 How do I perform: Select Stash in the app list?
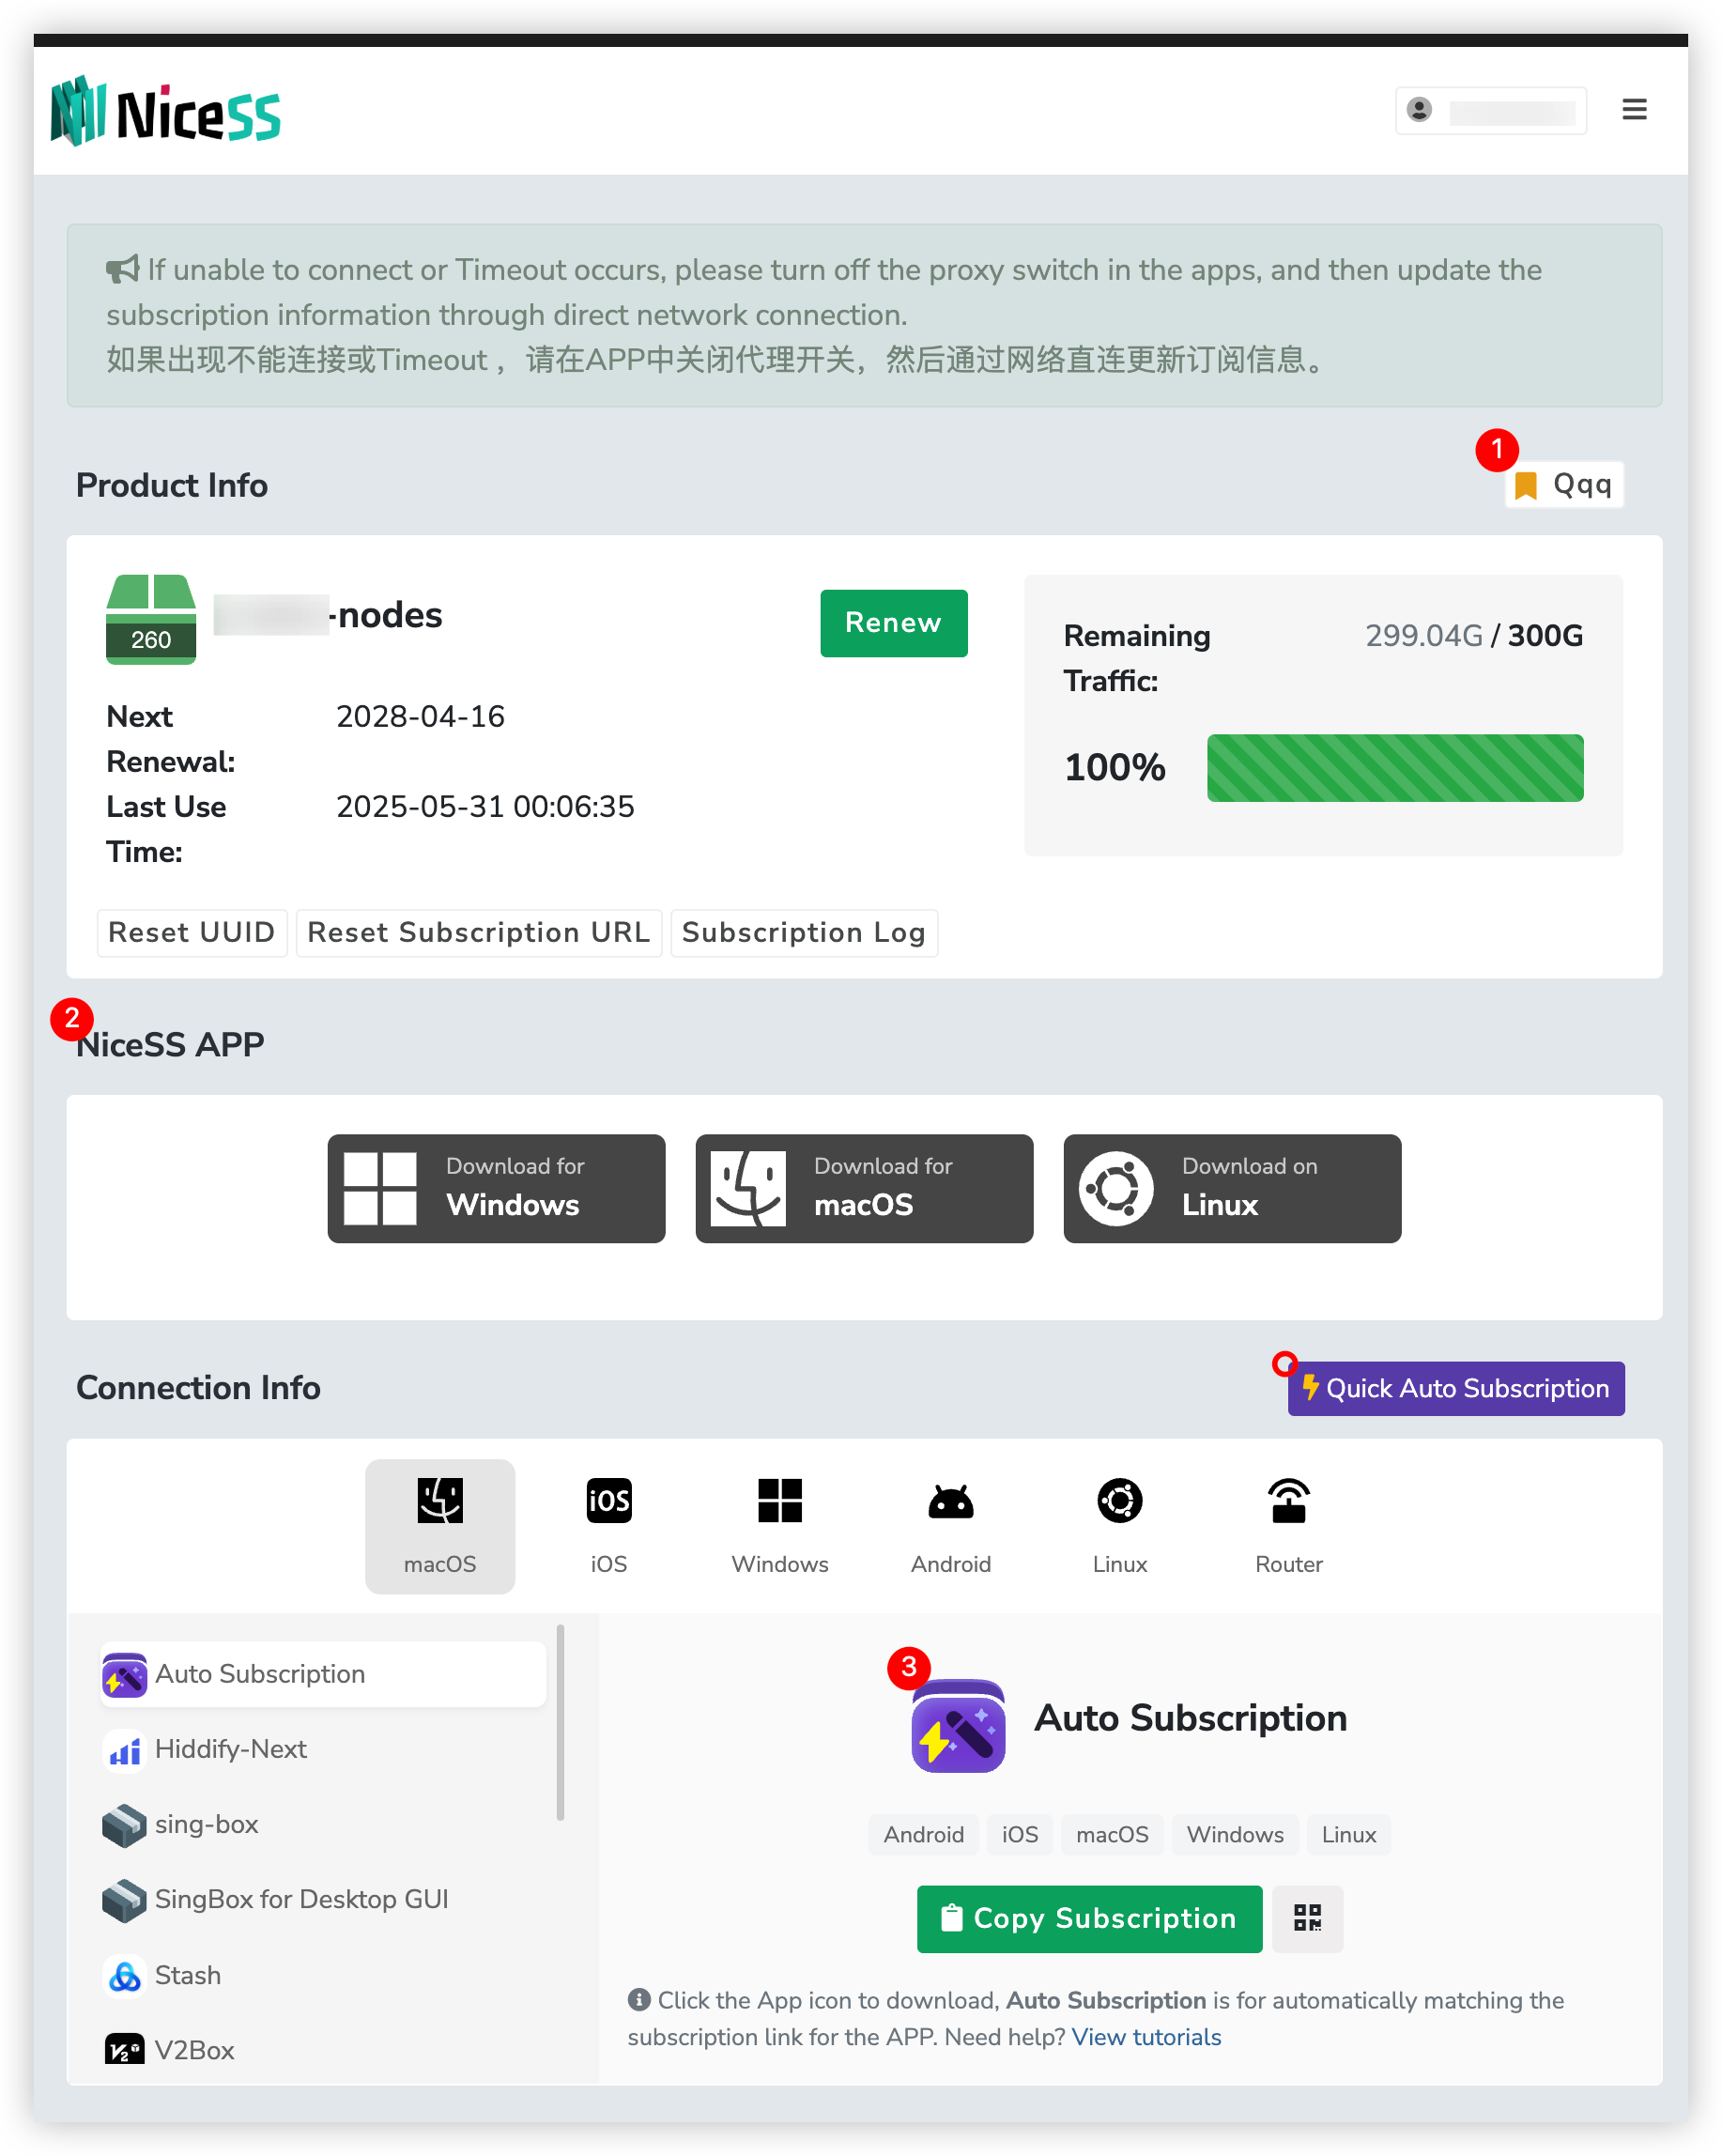tap(323, 1976)
